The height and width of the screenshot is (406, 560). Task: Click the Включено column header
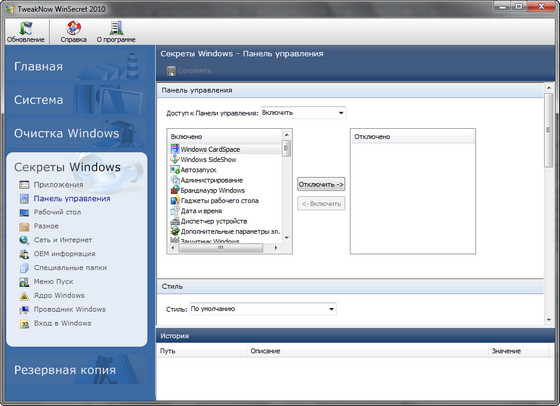tap(225, 136)
